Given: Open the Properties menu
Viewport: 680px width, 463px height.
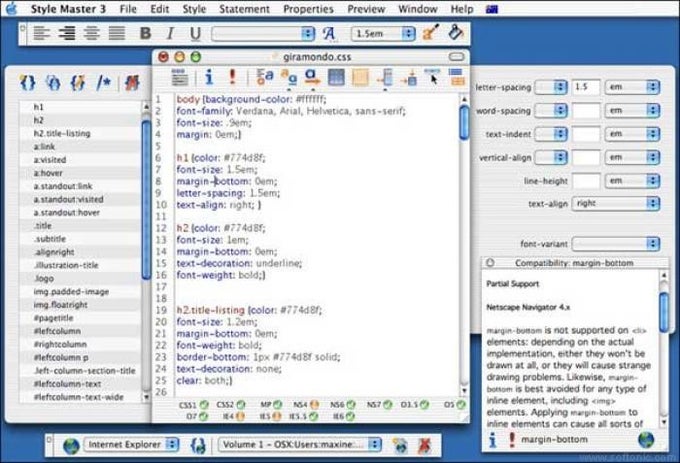Looking at the screenshot, I should click(308, 9).
